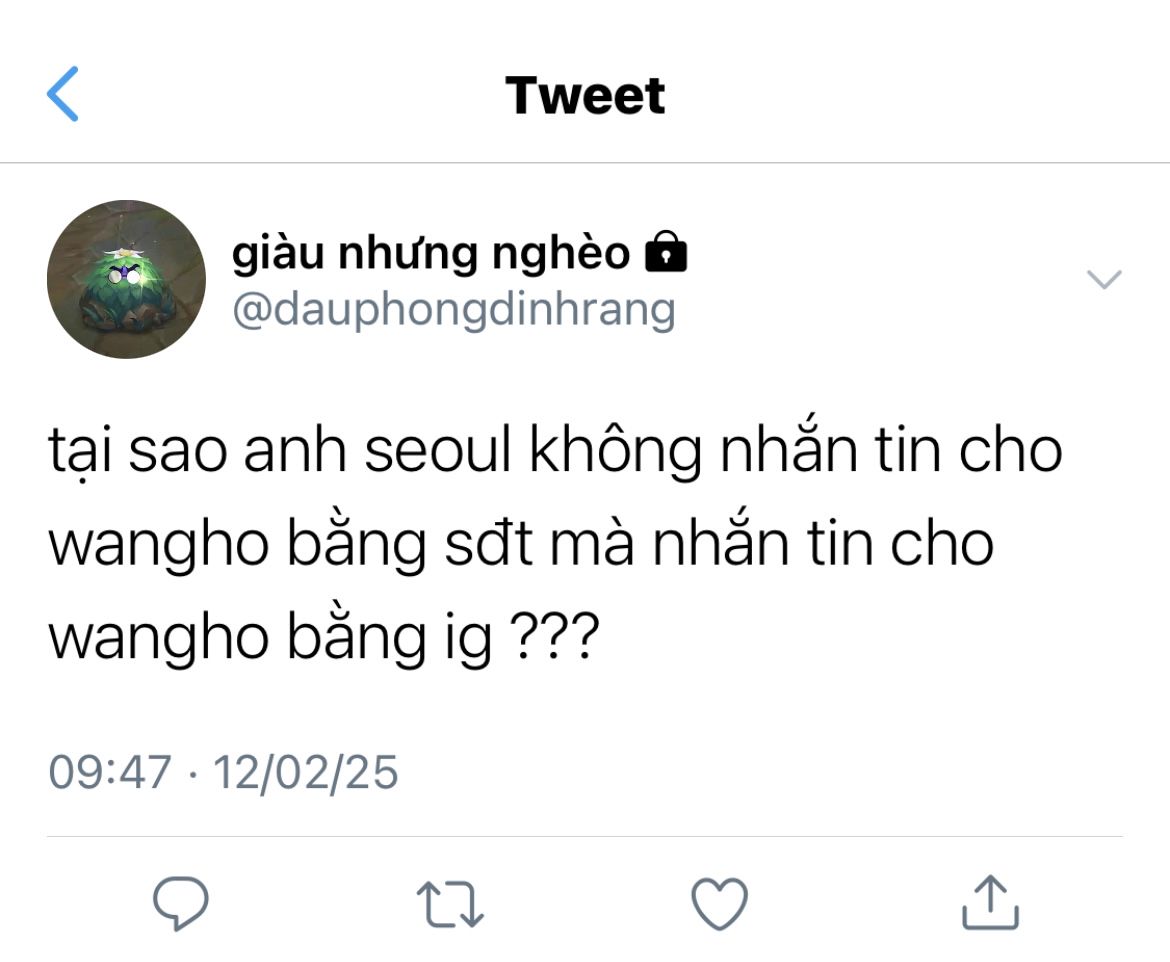
Task: Tap the word seoul in the tweet
Action: (437, 451)
